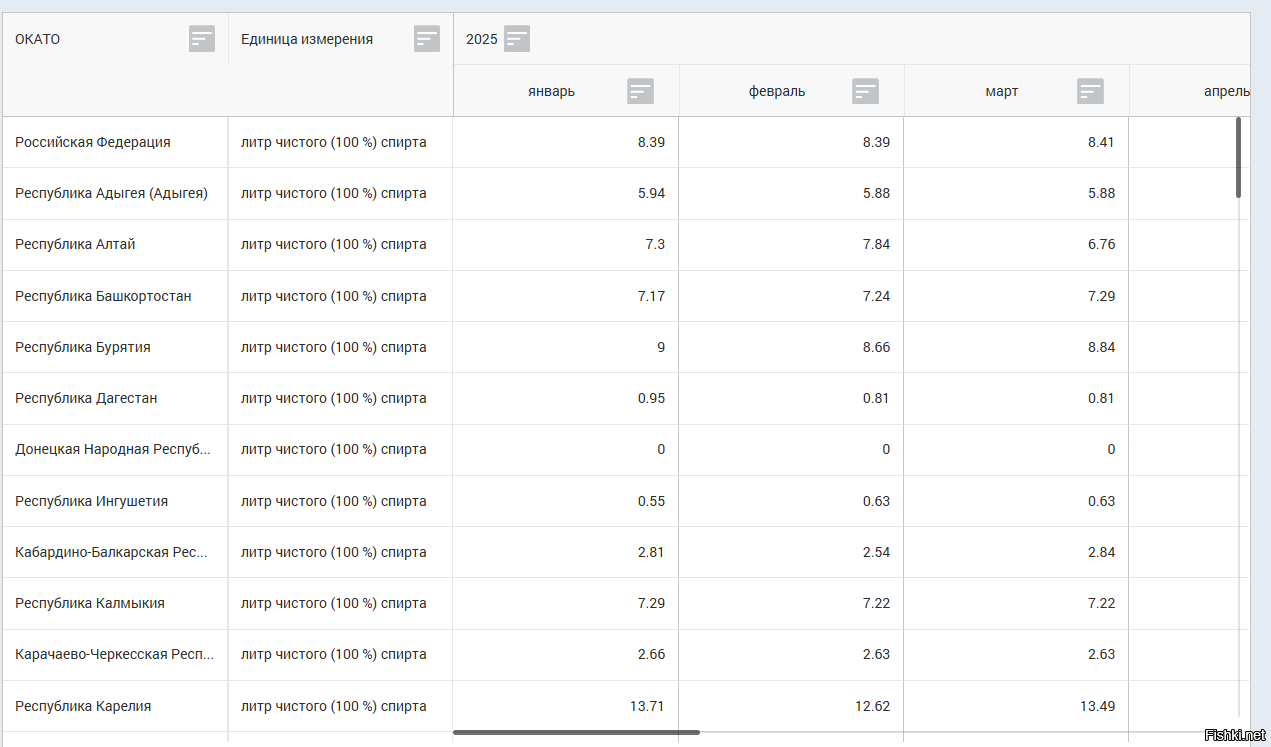This screenshot has height=747, width=1271.
Task: Click the Республика Алтай March value 6.76
Action: coord(1100,244)
